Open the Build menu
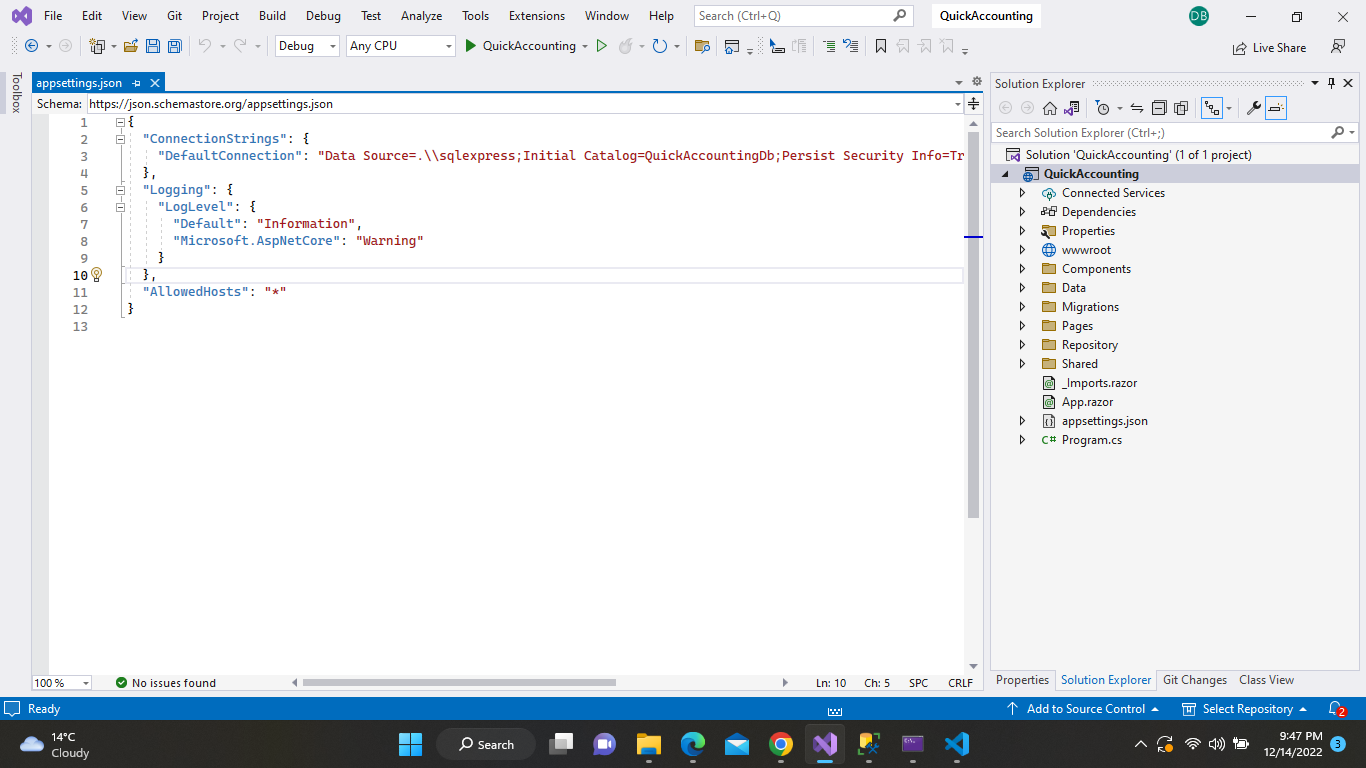 point(272,16)
